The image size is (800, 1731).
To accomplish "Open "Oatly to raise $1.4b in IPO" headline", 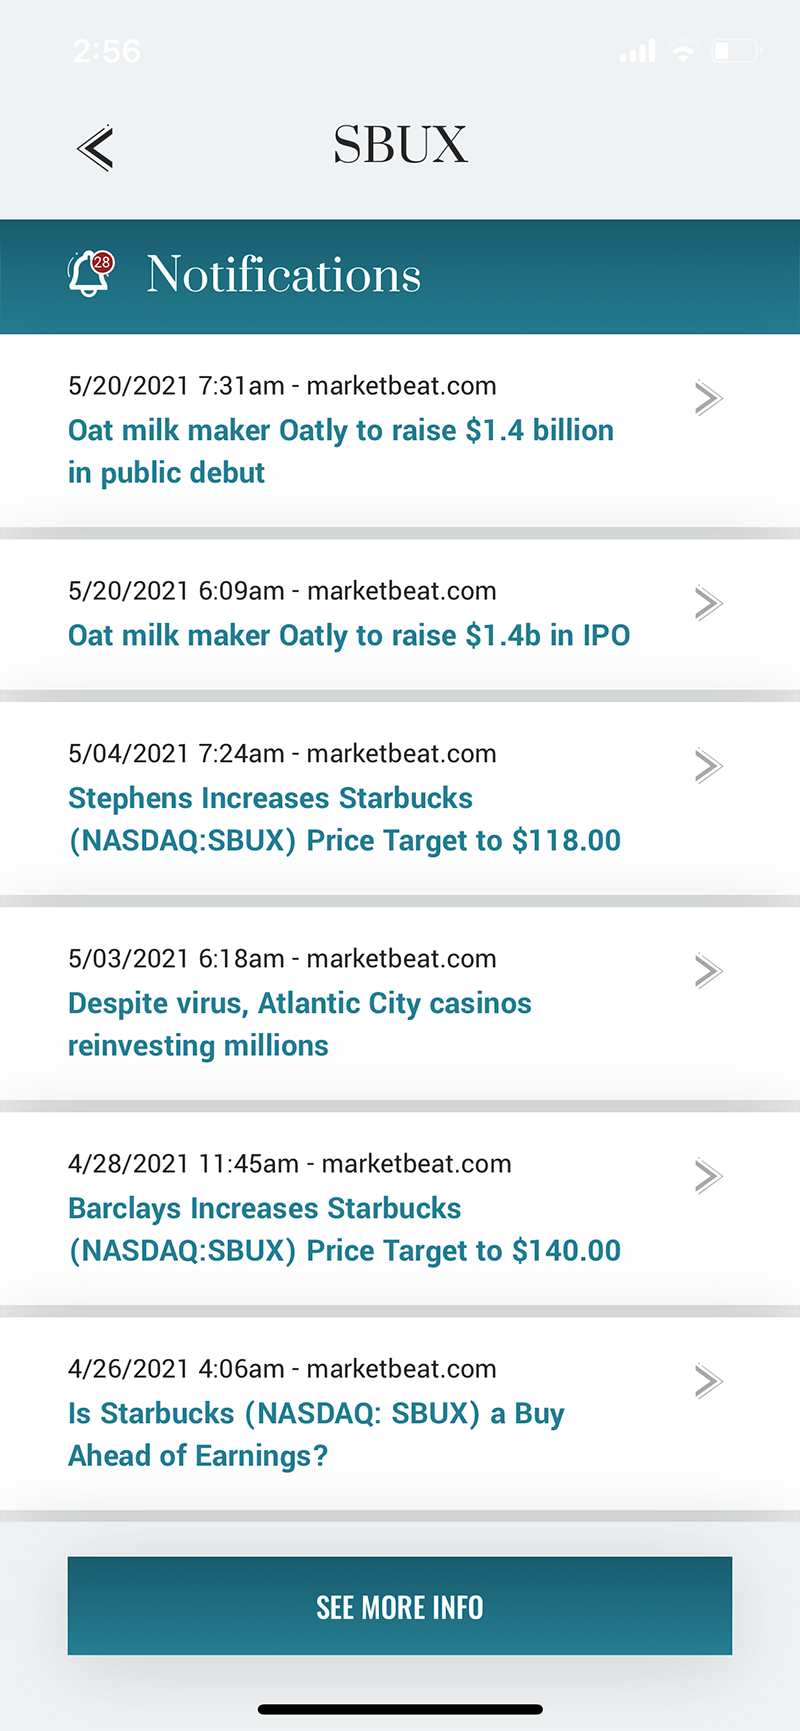I will (x=349, y=636).
